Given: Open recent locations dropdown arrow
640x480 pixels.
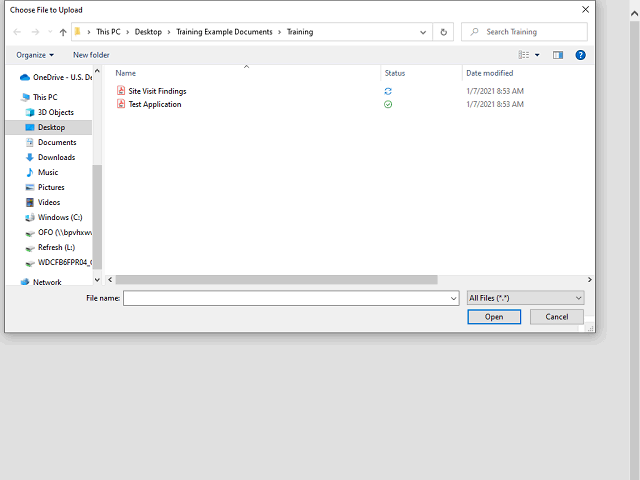Looking at the screenshot, I should [x=50, y=32].
